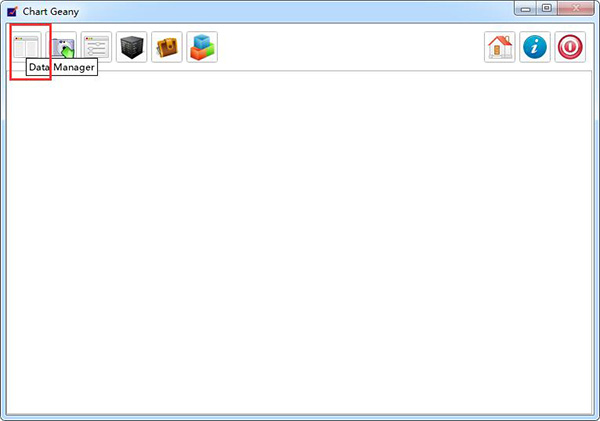This screenshot has height=421, width=600.
Task: Click the empty toolbar space before the Home icon
Action: [x=350, y=47]
